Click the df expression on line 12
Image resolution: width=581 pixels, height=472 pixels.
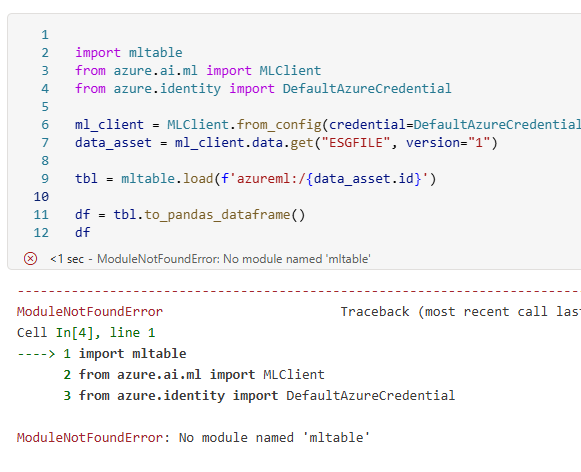[x=82, y=233]
